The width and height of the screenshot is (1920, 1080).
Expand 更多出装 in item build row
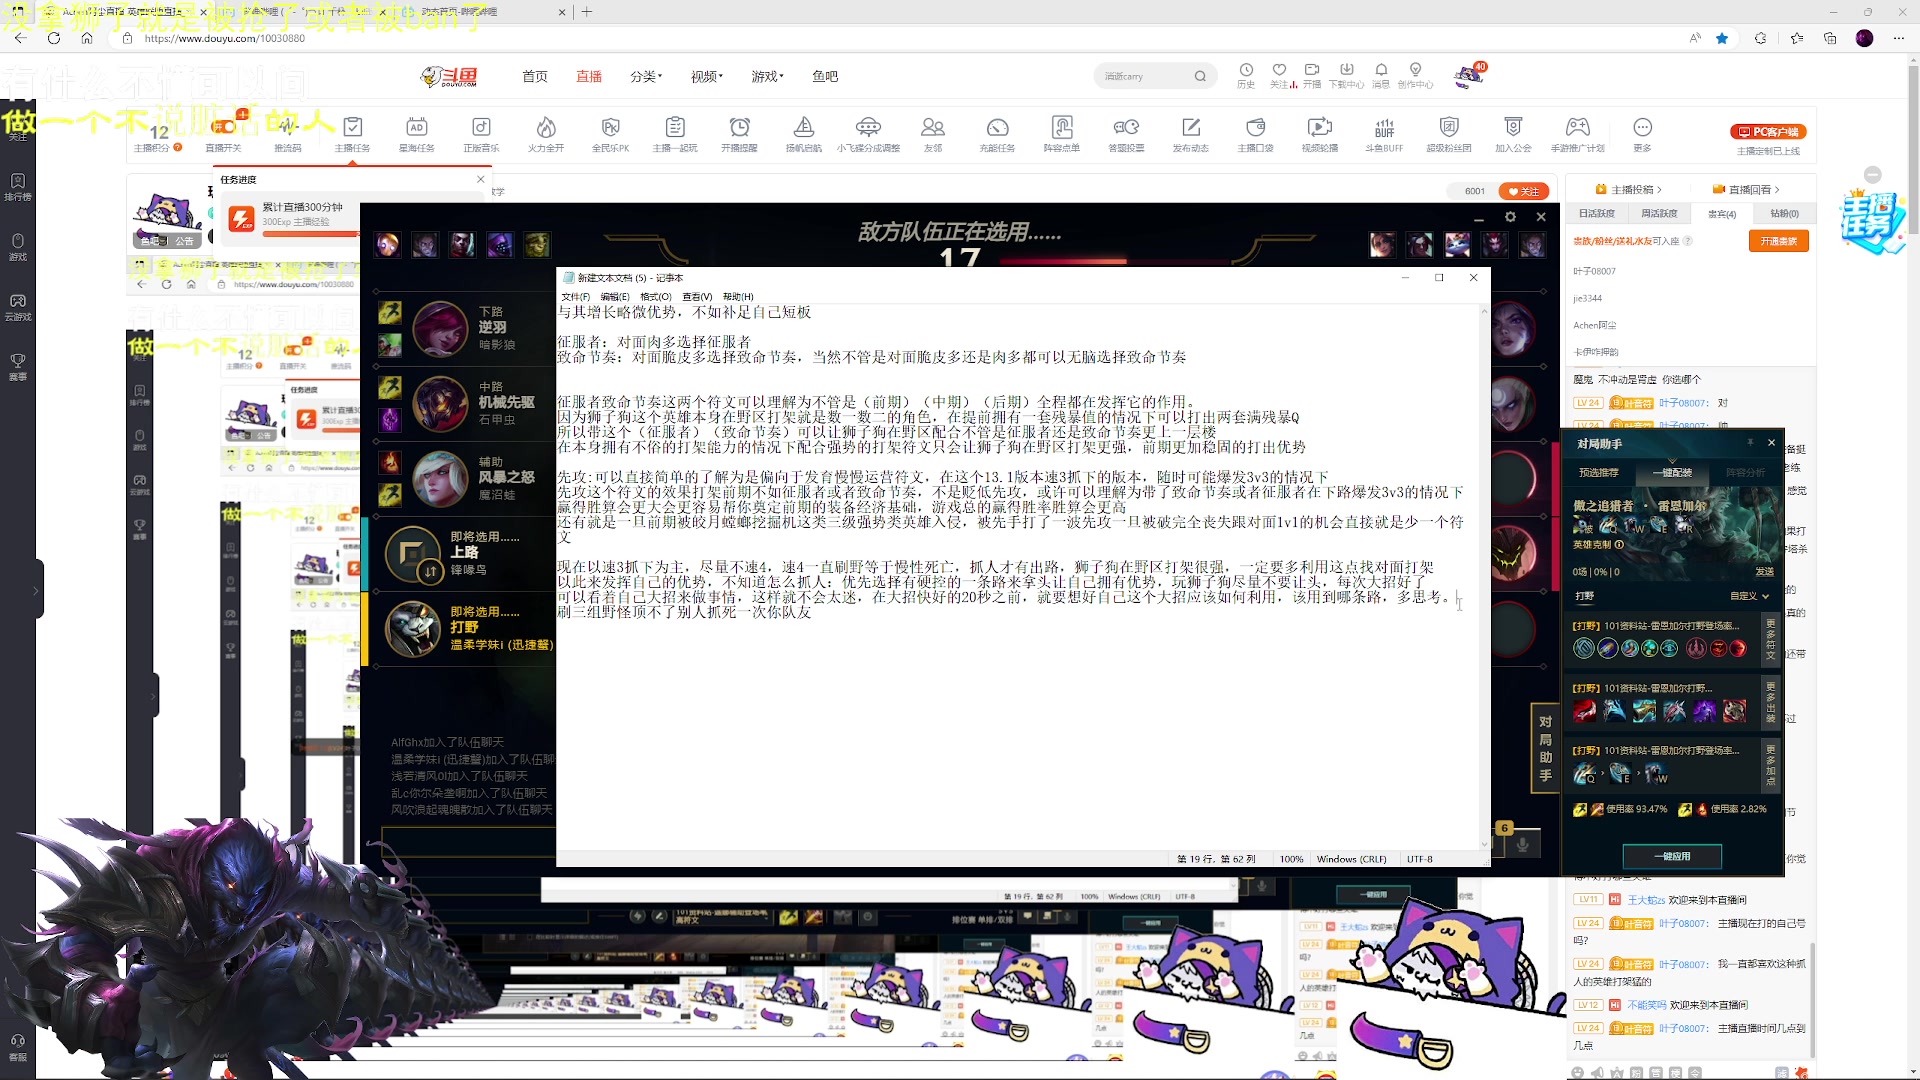1770,701
